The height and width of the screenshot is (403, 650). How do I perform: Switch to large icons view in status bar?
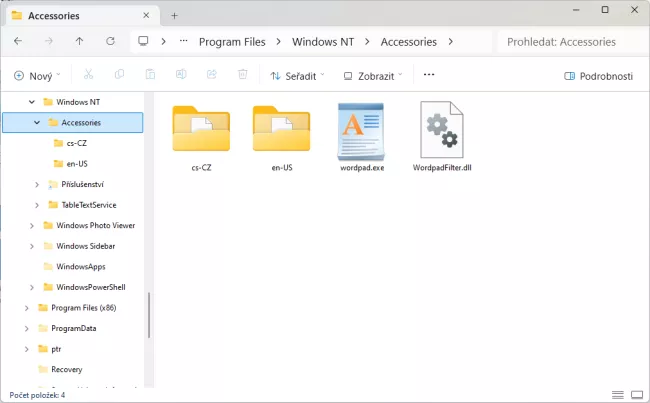pos(637,395)
